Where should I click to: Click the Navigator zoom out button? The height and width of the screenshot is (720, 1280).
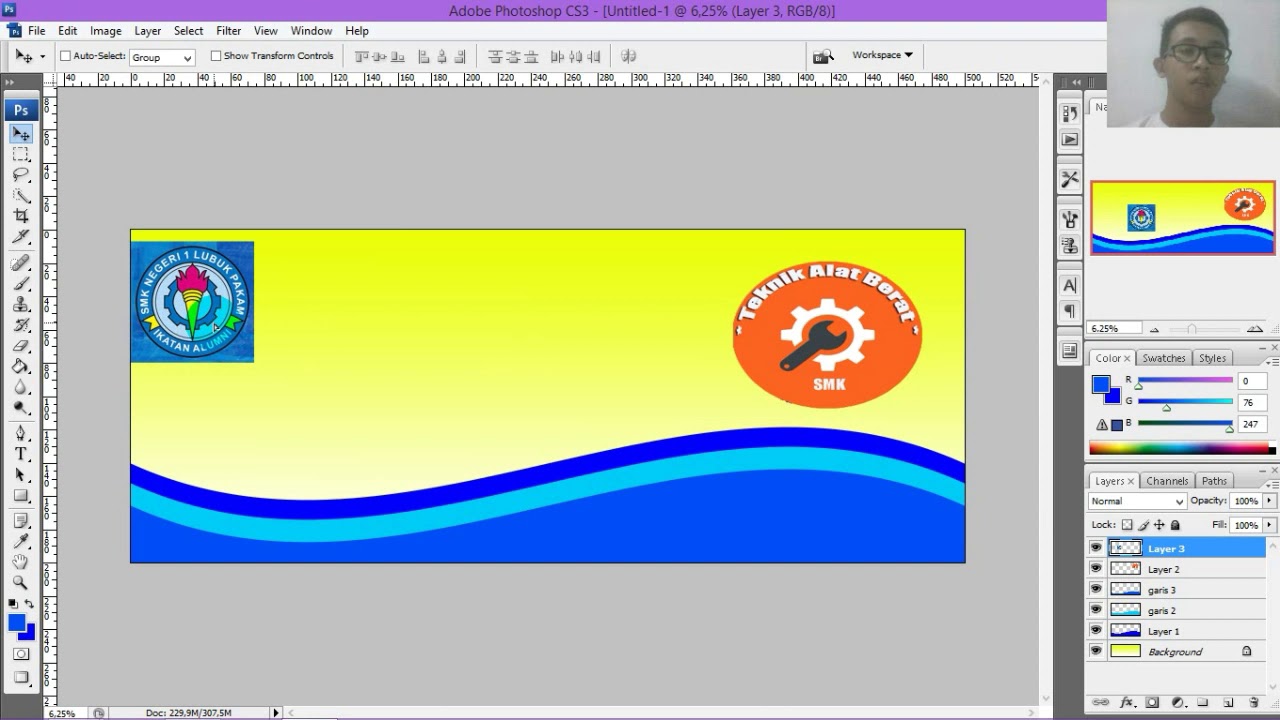point(1154,329)
